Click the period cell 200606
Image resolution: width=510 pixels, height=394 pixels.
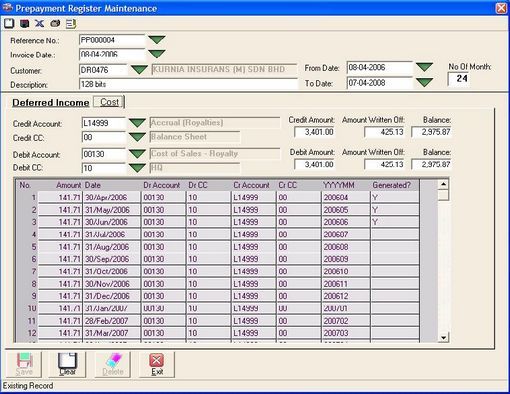click(x=346, y=222)
